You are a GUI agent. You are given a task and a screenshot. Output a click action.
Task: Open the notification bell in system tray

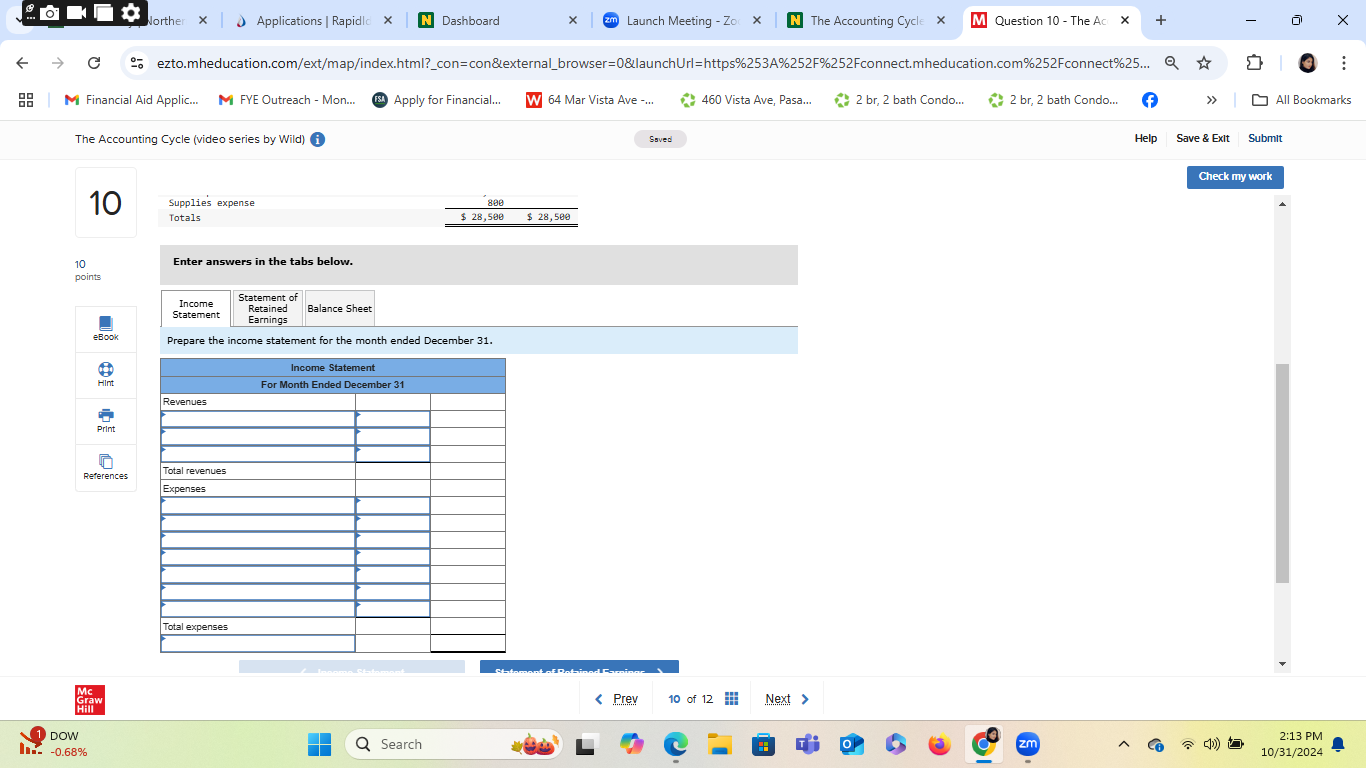[x=1338, y=744]
